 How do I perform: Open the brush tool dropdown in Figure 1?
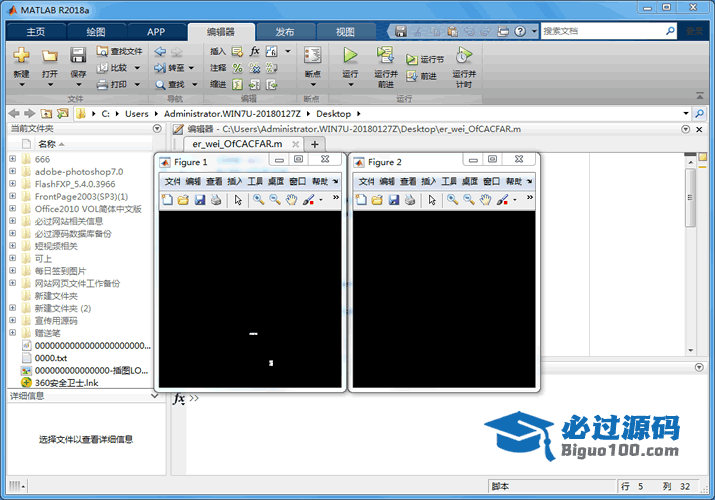[320, 200]
